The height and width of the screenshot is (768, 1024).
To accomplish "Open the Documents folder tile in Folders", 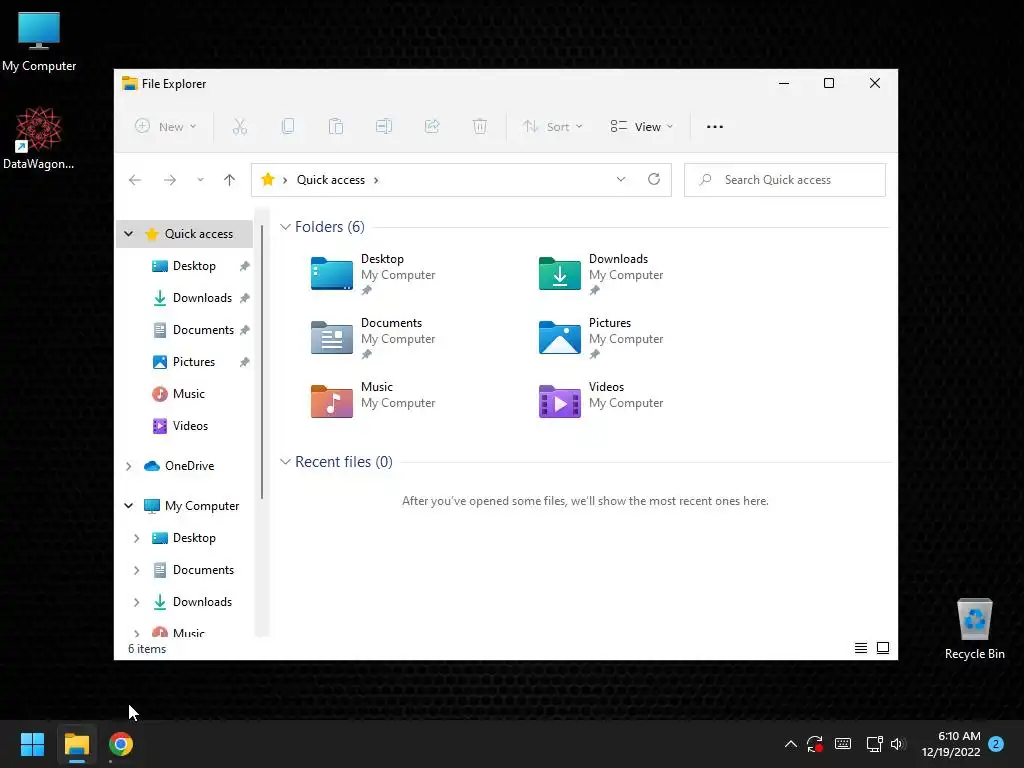I will point(373,338).
